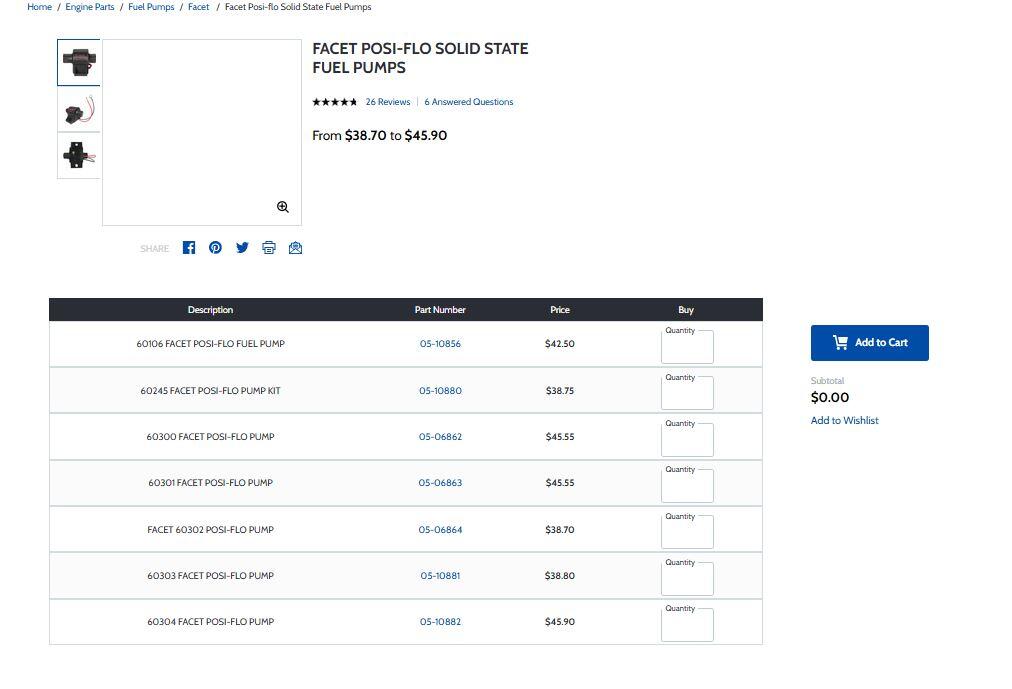Open the main product image
The height and width of the screenshot is (689, 1012).
point(202,132)
